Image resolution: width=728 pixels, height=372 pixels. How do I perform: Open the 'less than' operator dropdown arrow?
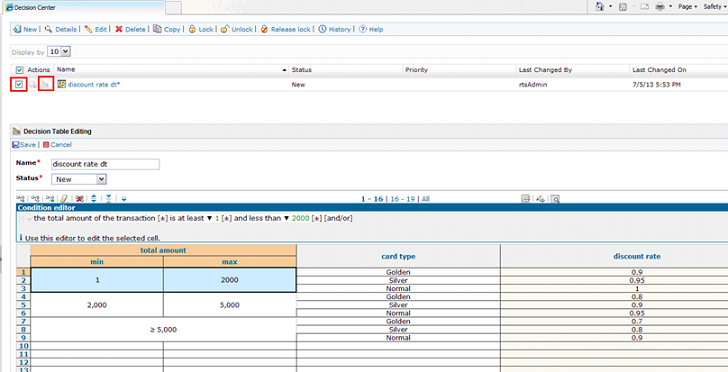click(286, 218)
